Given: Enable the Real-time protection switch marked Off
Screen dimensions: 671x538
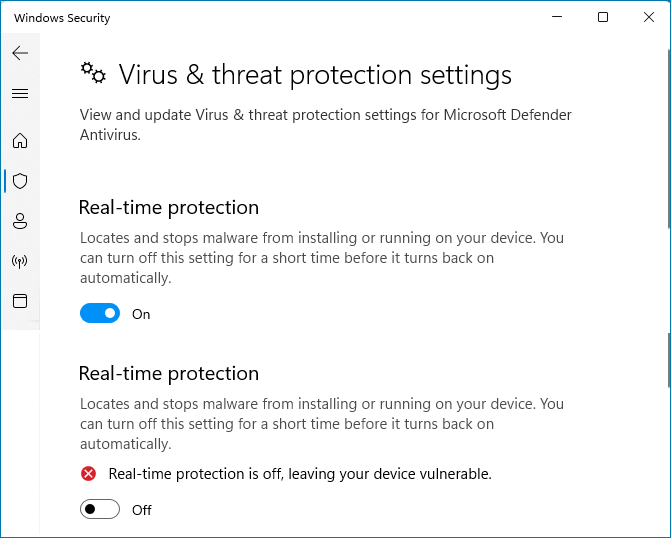Looking at the screenshot, I should (100, 510).
